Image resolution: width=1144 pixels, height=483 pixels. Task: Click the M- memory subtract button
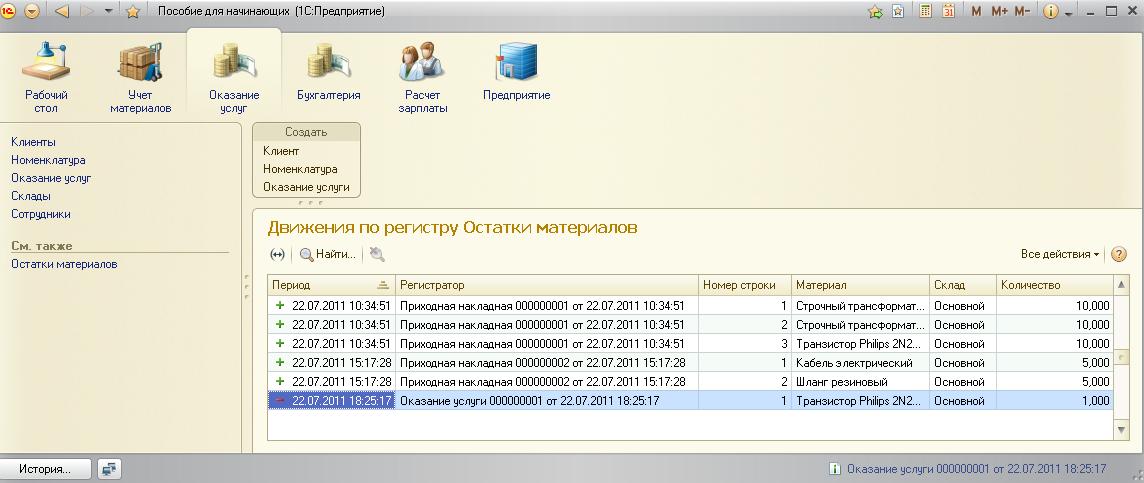tap(1022, 12)
